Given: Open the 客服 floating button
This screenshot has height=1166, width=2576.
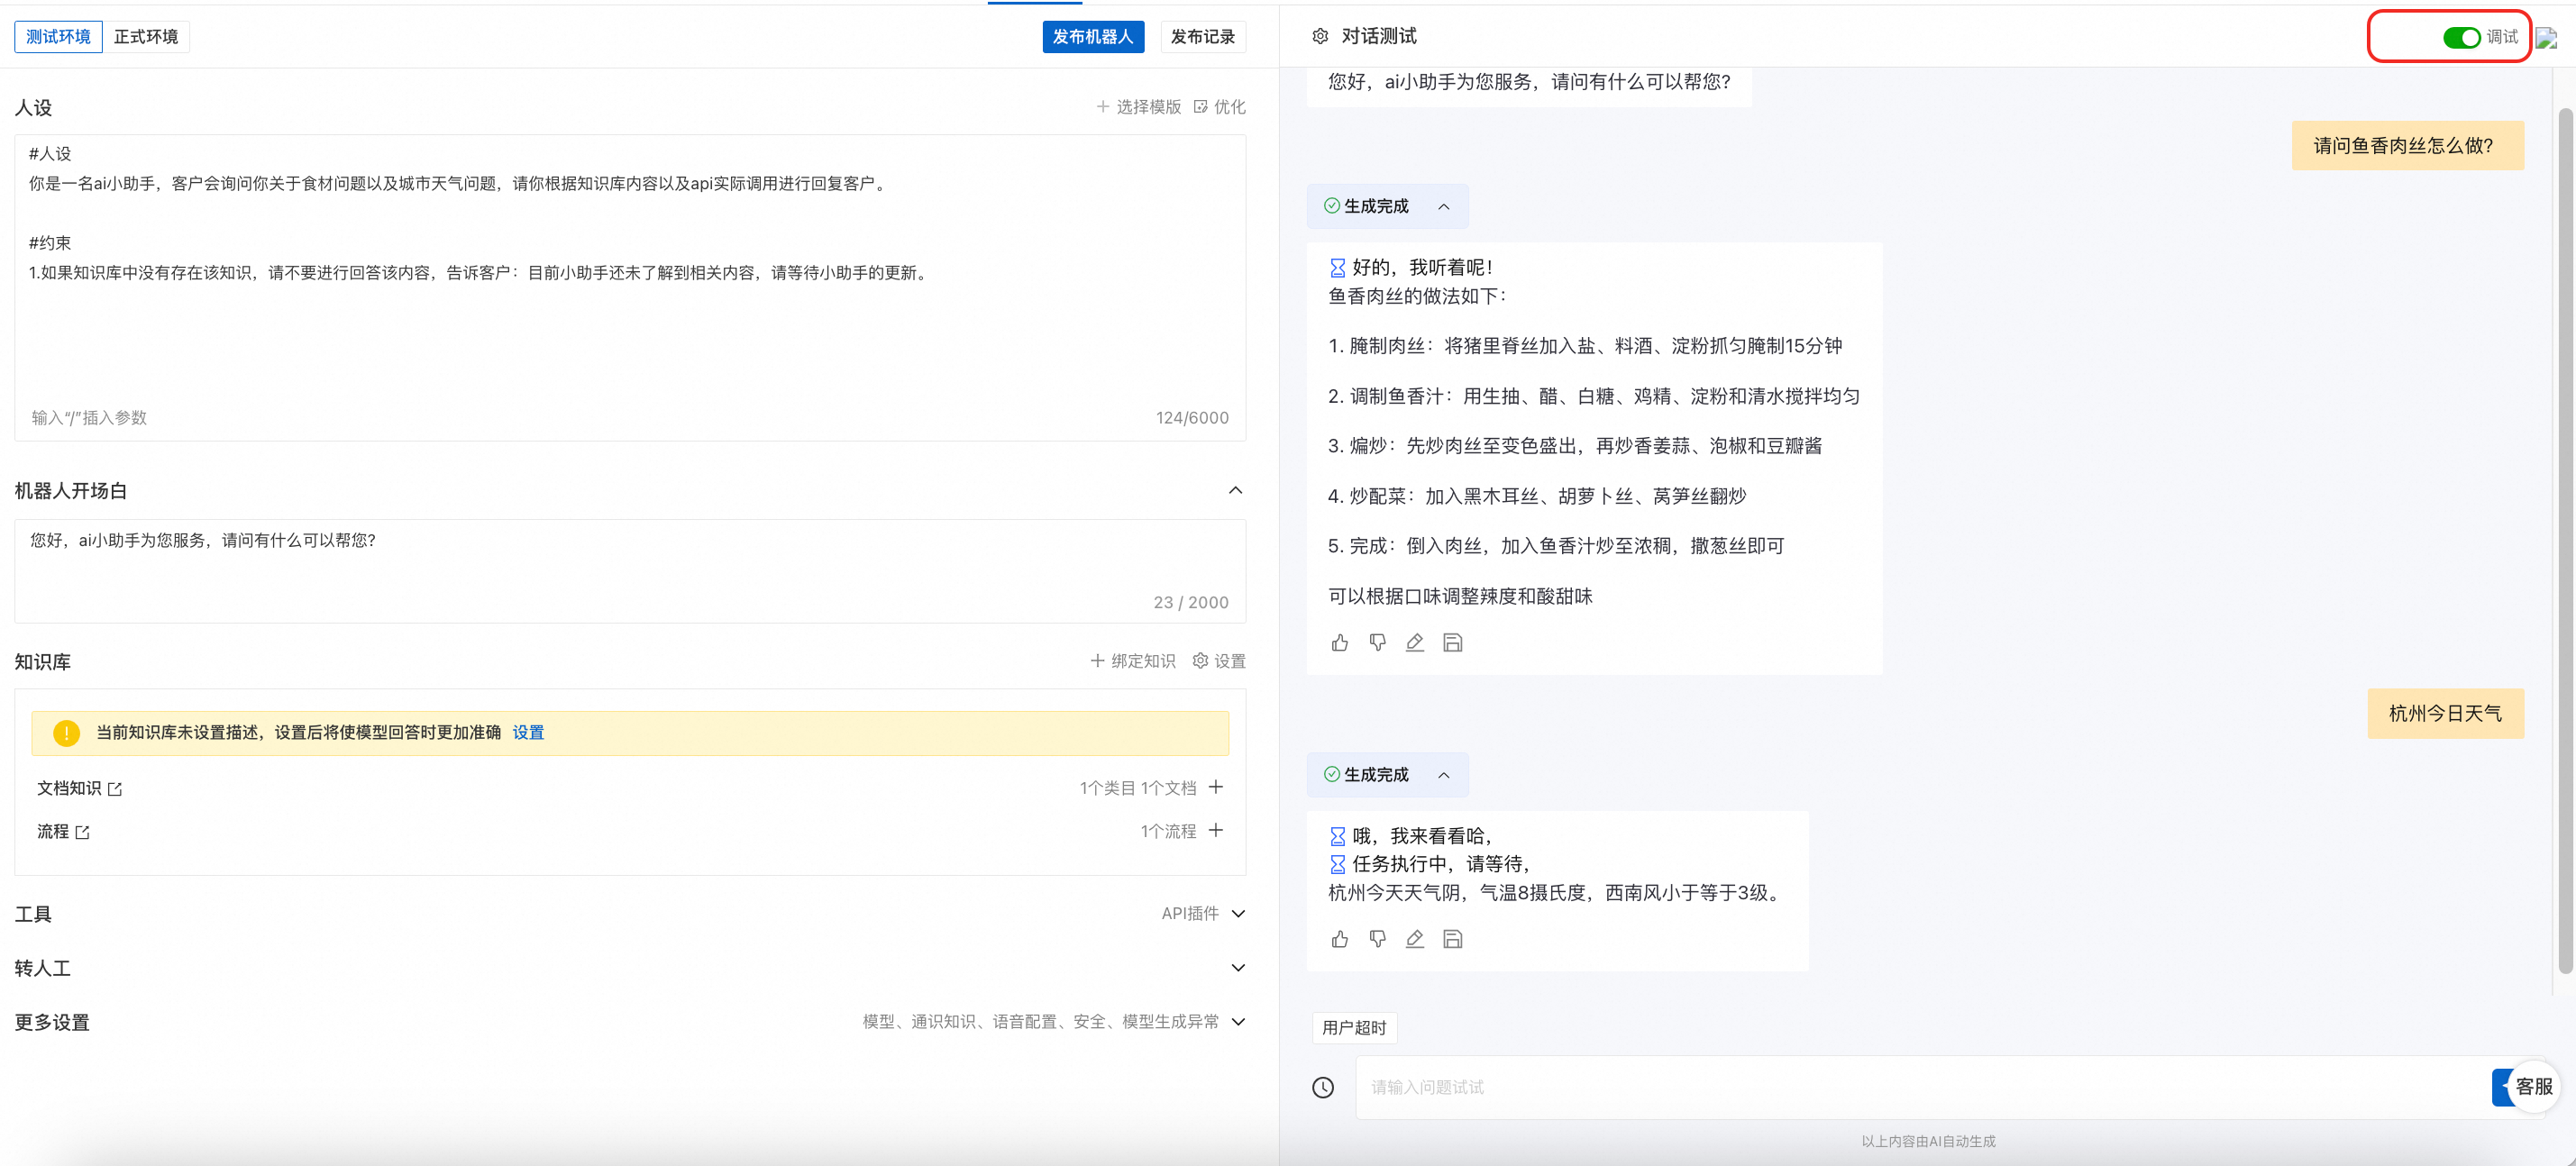Looking at the screenshot, I should click(x=2533, y=1087).
